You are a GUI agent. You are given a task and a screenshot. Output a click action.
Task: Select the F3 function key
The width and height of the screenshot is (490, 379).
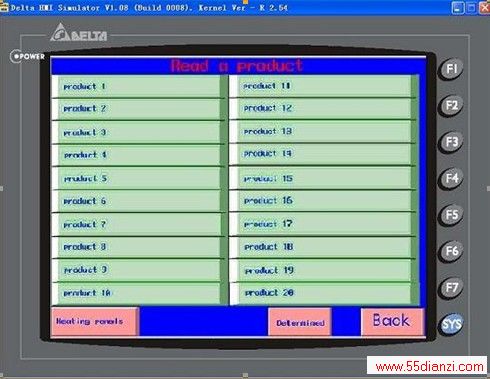(451, 142)
